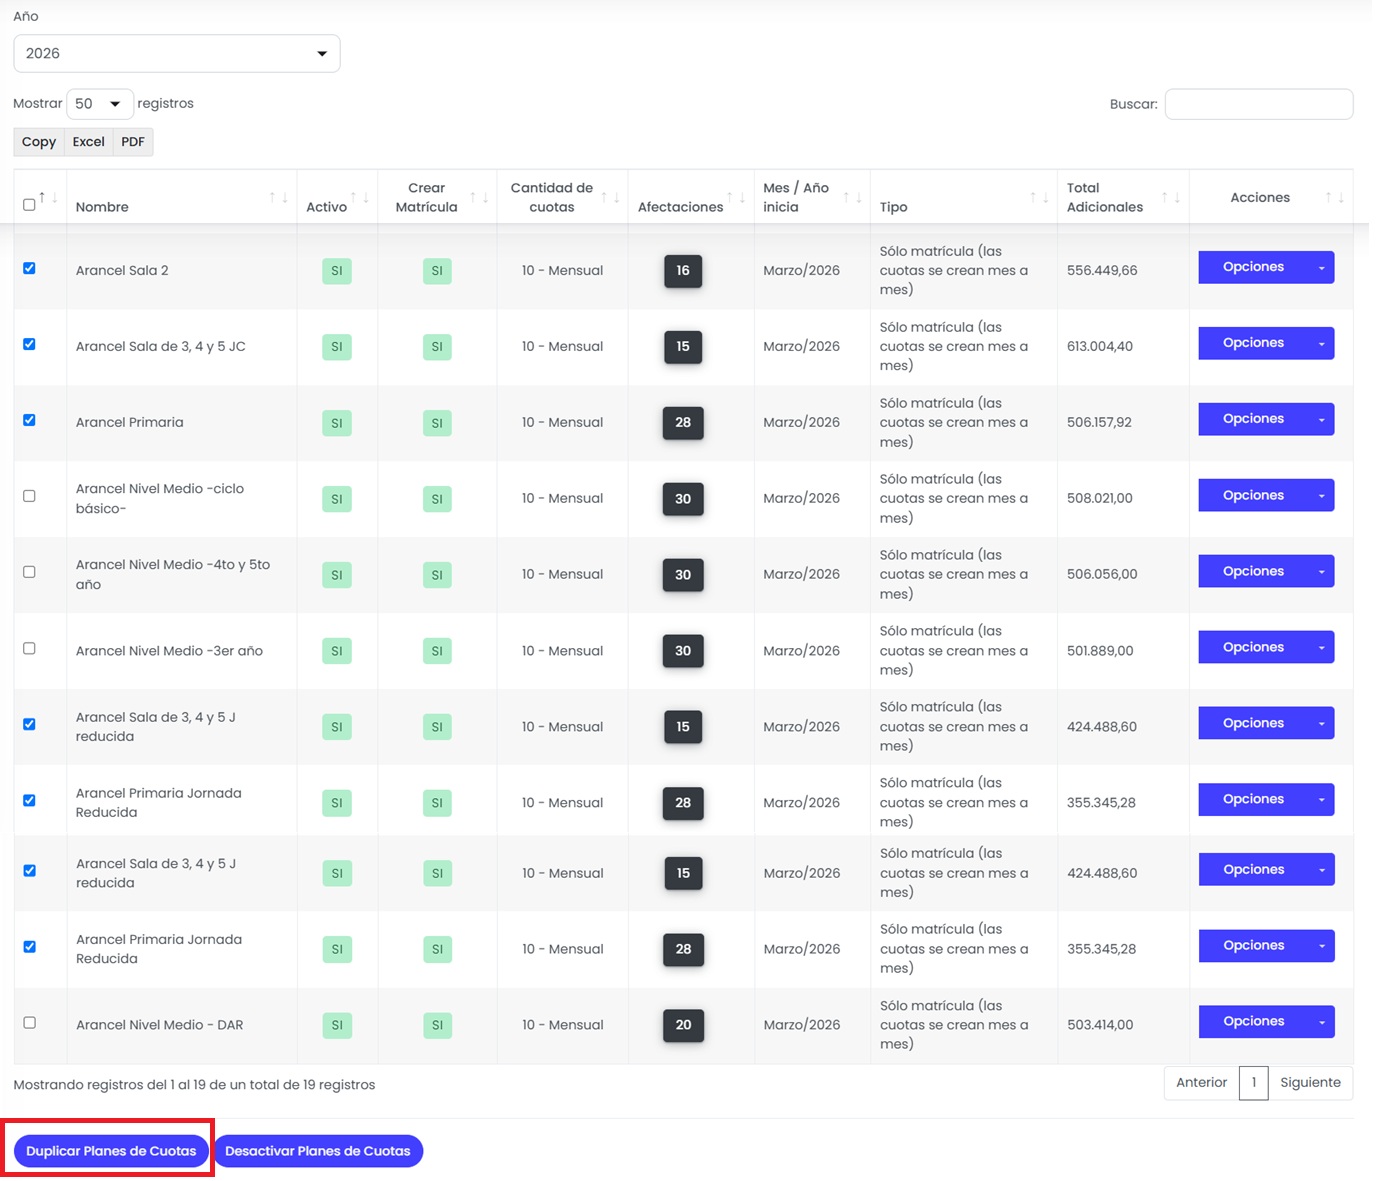Click Desactivar Planes de Cuotas button
1377x1181 pixels.
[318, 1151]
